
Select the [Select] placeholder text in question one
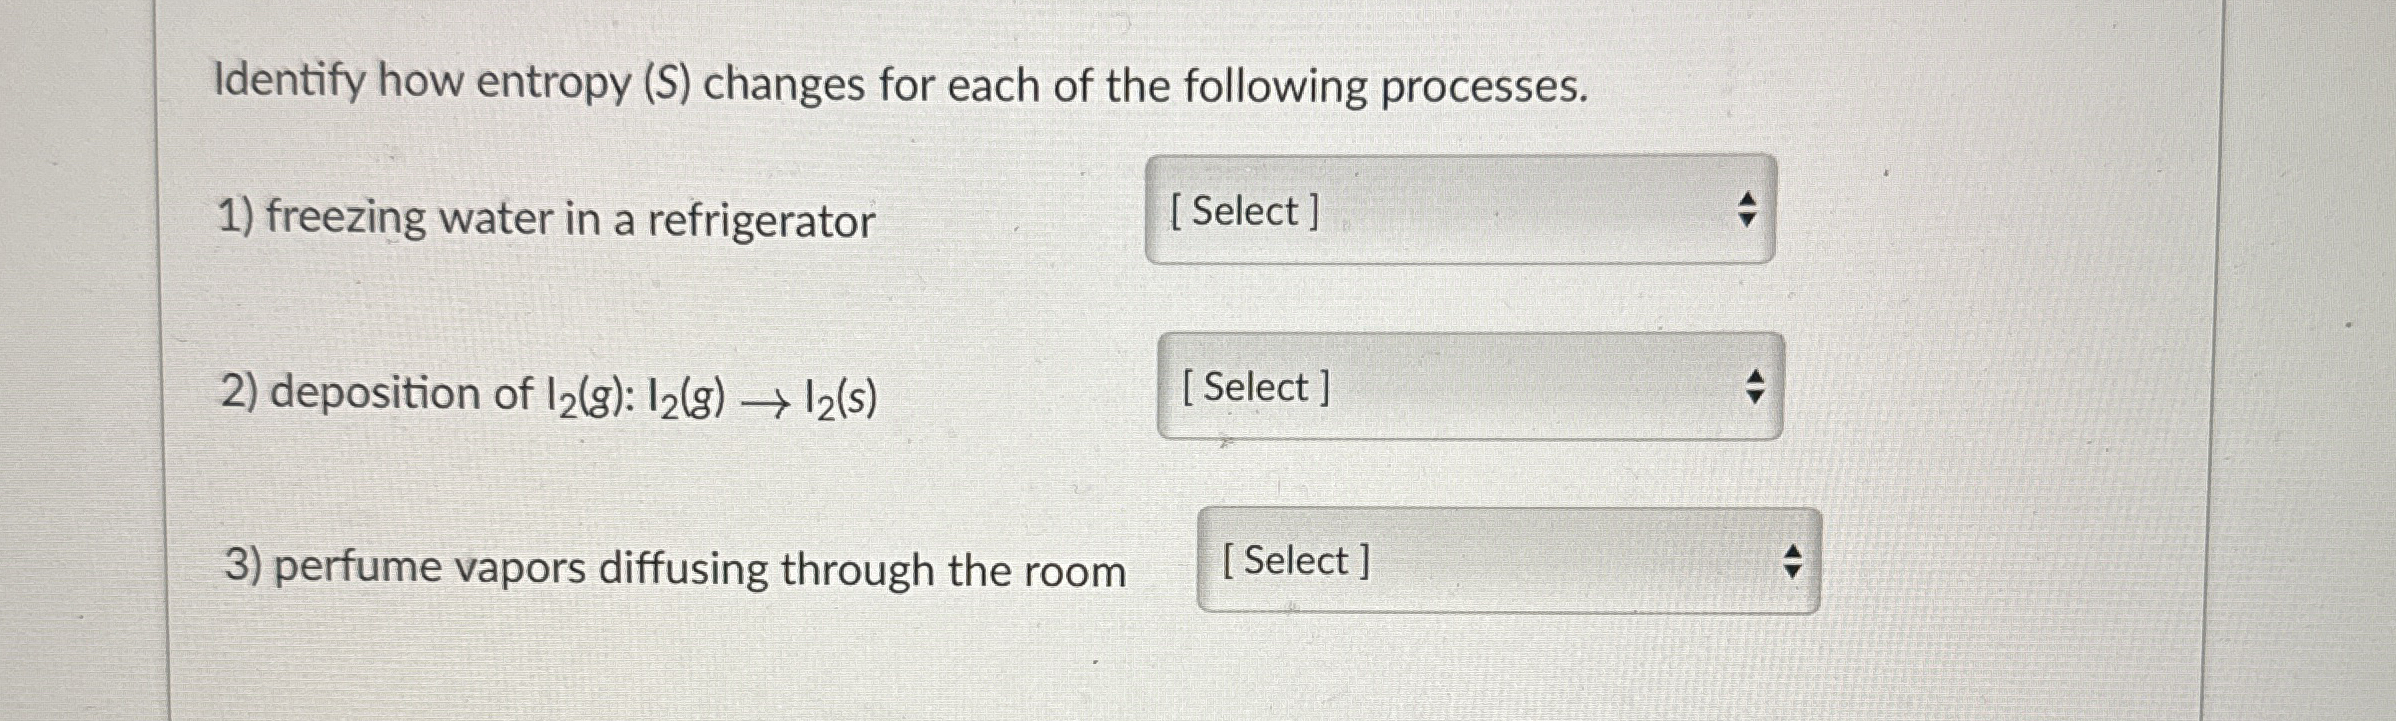point(1248,210)
